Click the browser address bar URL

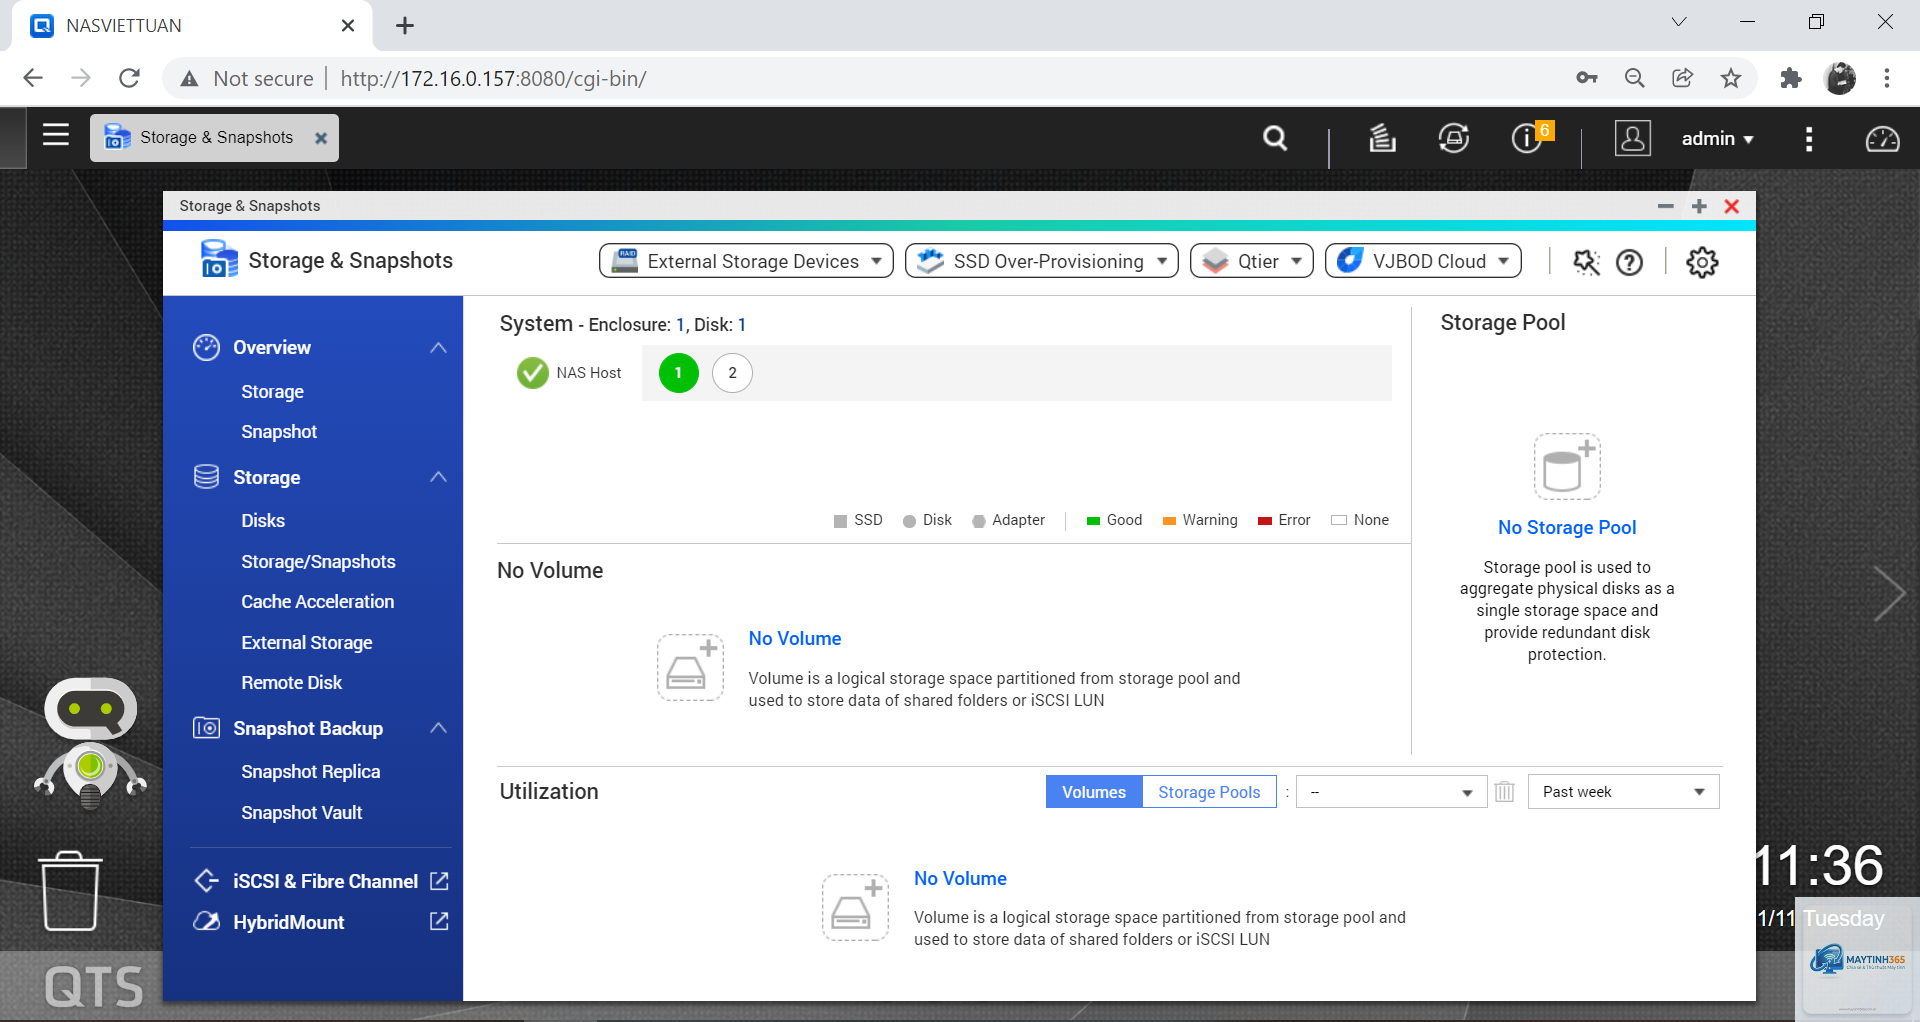tap(493, 78)
